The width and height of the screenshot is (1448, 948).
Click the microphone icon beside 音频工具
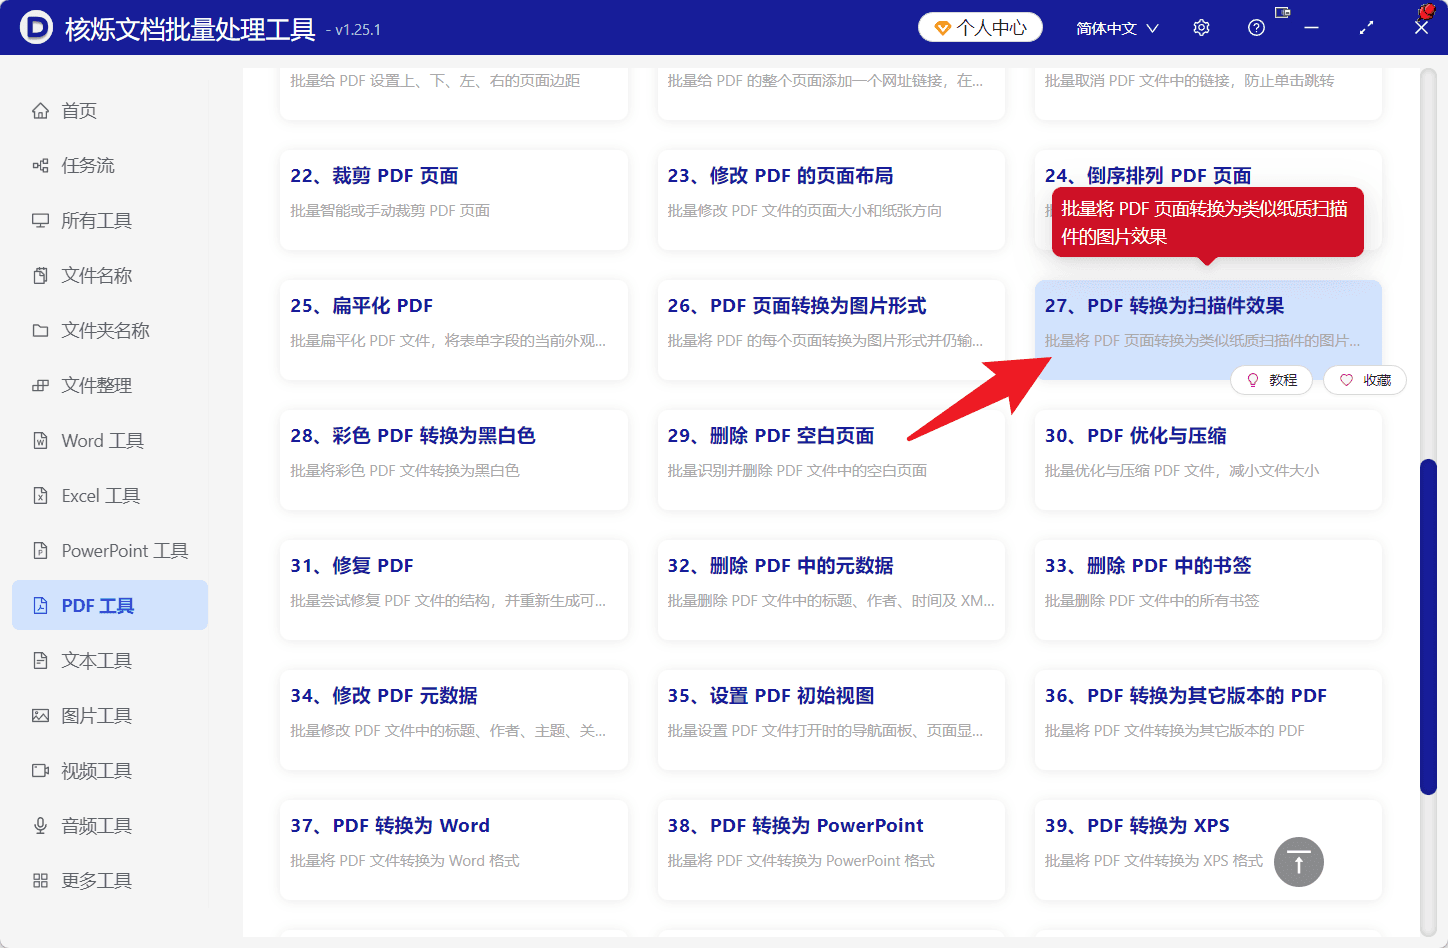click(x=40, y=826)
